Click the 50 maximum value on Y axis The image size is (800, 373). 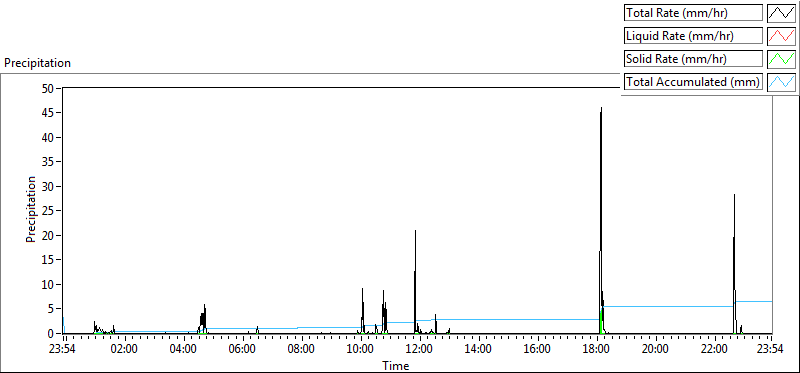click(48, 88)
